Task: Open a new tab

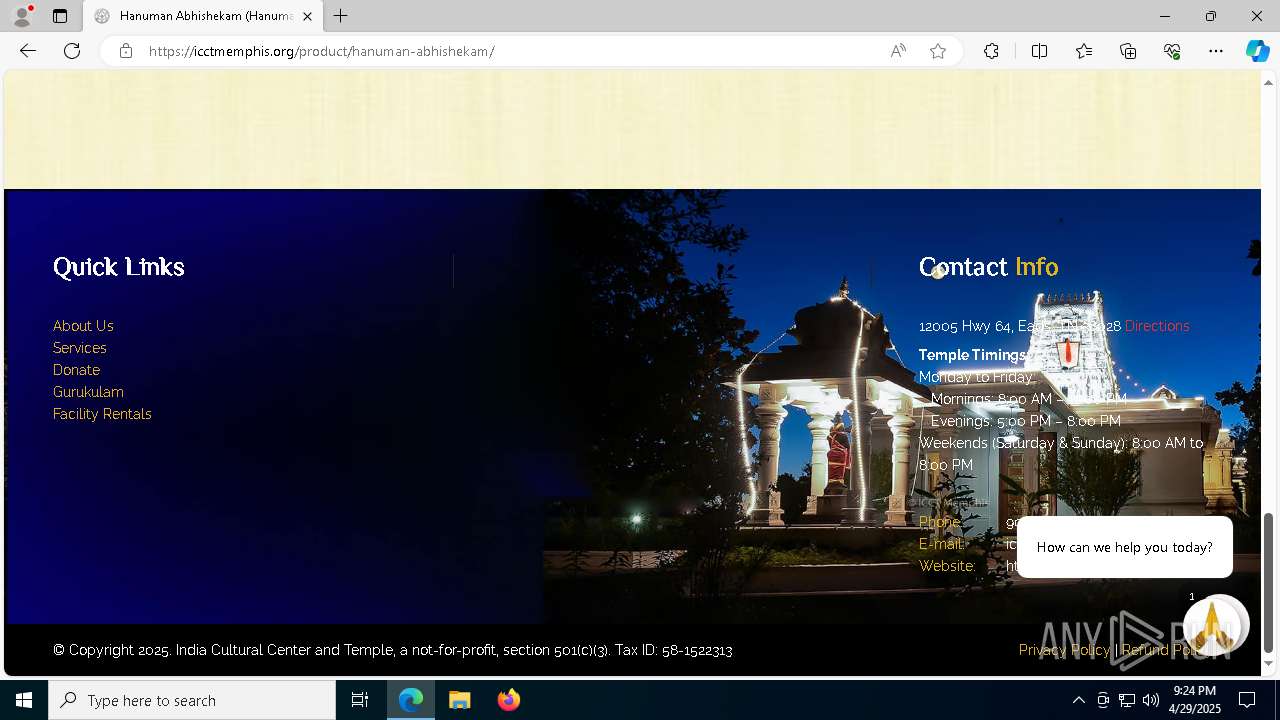Action: [341, 16]
